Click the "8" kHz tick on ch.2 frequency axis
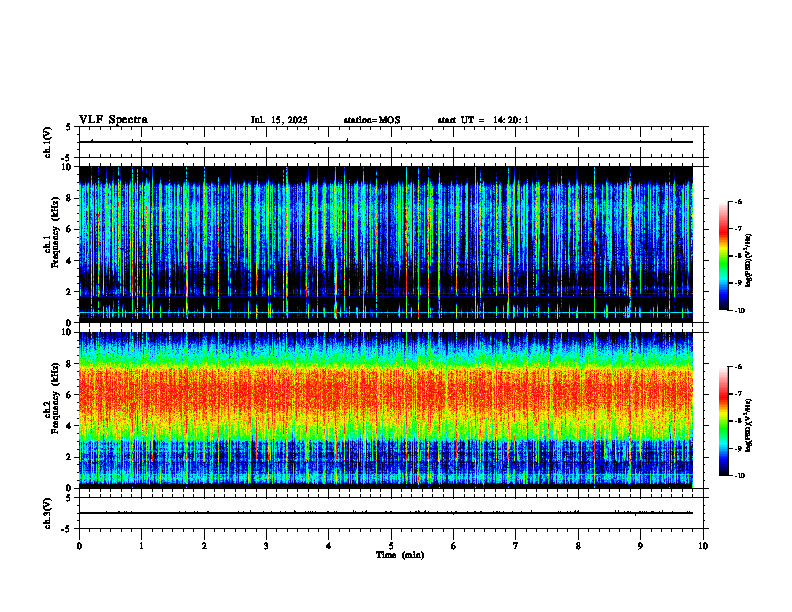792x612 pixels. tap(70, 364)
